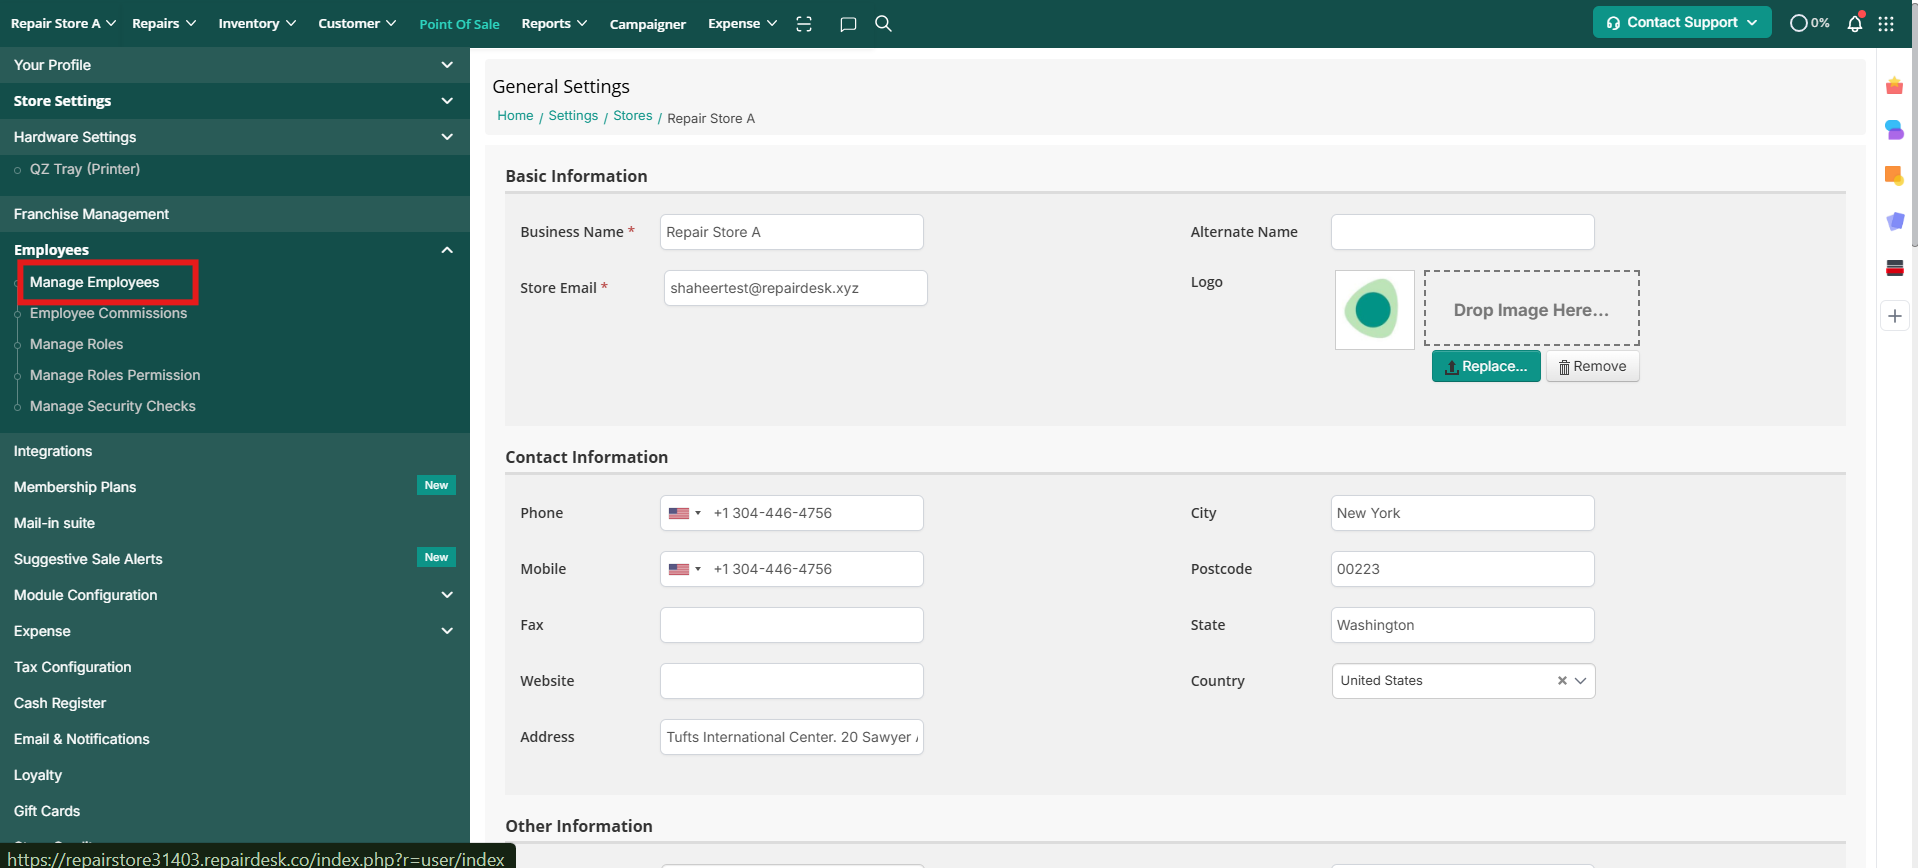Expand the Store Settings section
Image resolution: width=1918 pixels, height=868 pixels.
click(447, 101)
